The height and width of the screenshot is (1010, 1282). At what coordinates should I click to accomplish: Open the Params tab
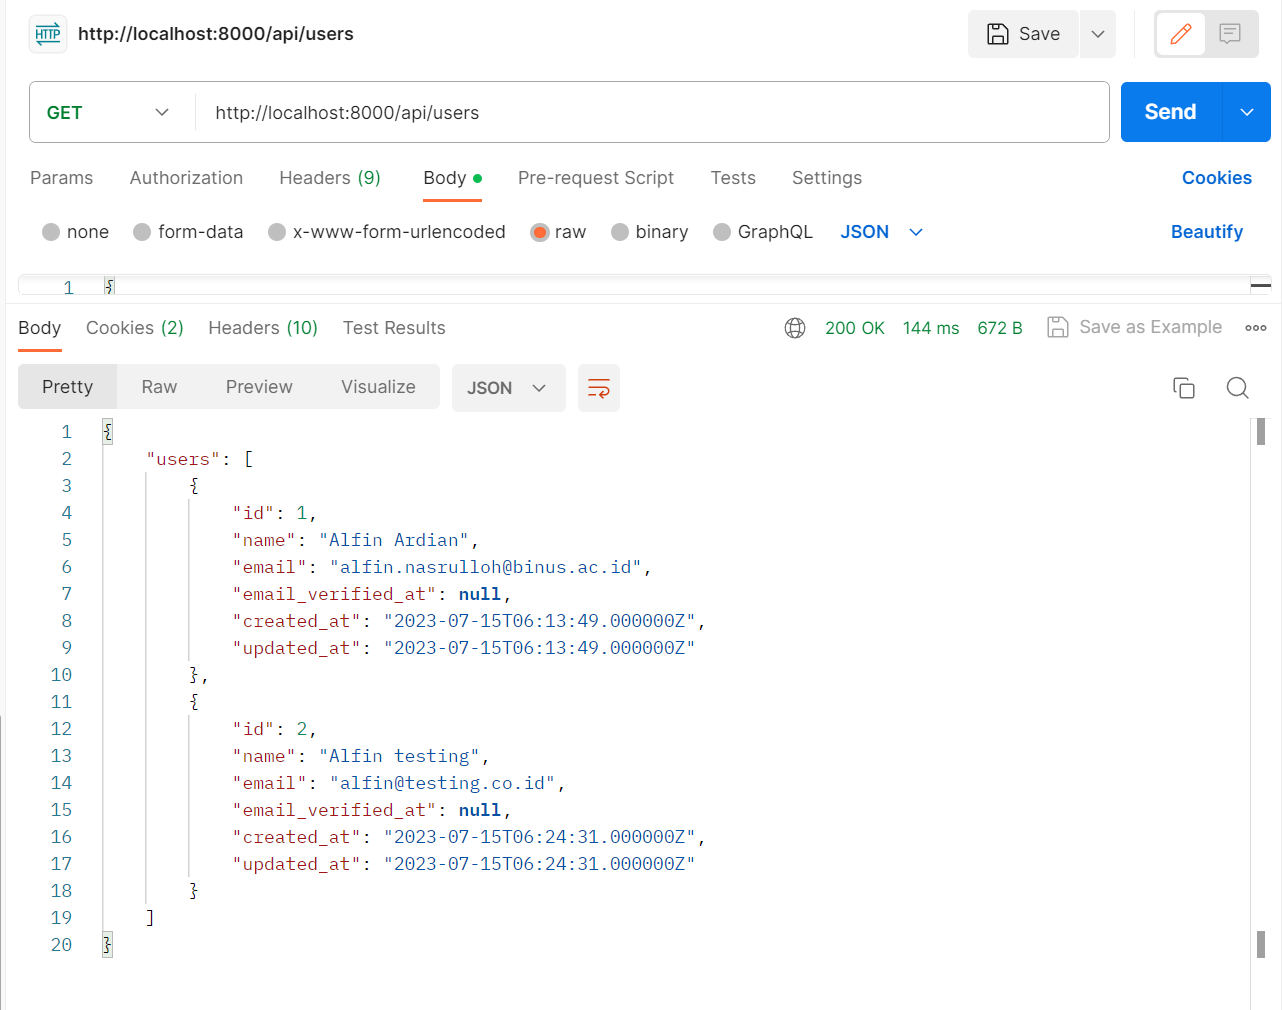[61, 178]
